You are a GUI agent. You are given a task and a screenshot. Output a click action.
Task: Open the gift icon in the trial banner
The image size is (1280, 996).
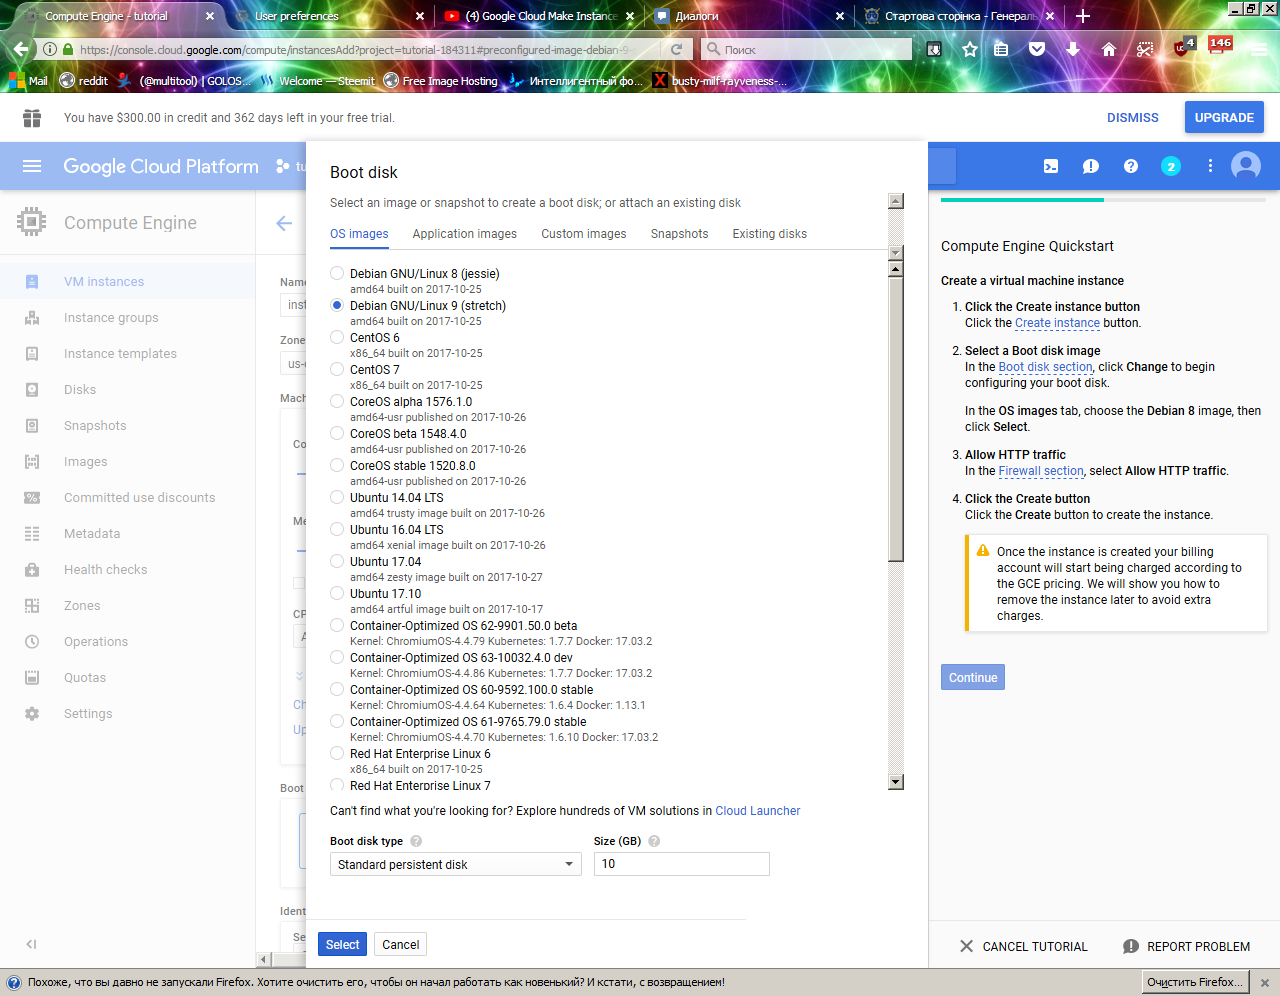tap(32, 118)
